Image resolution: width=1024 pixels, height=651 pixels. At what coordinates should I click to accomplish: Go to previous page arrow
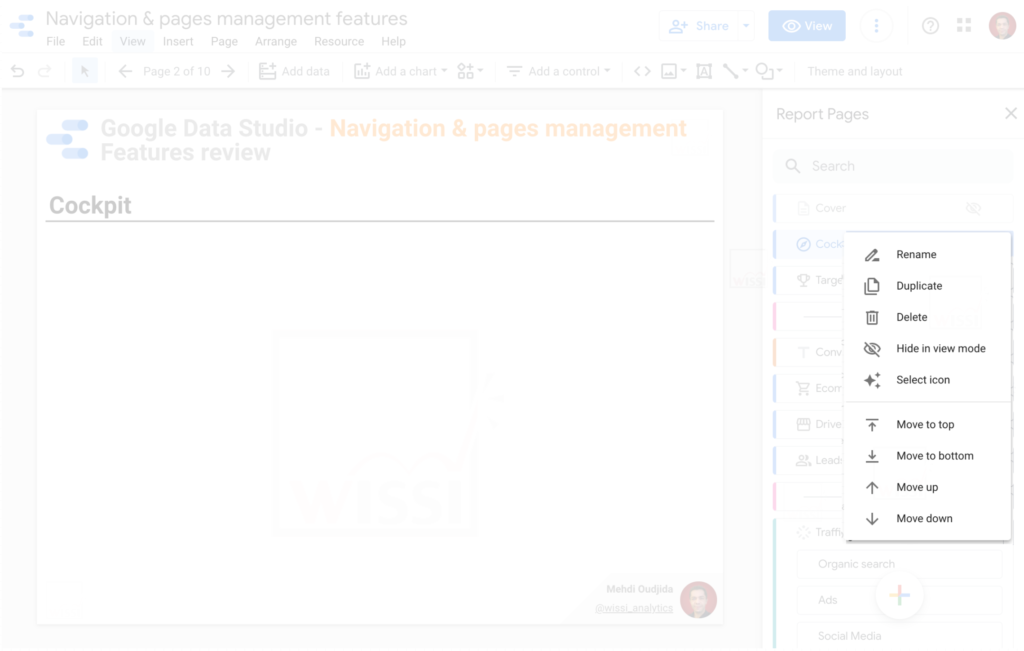click(125, 71)
